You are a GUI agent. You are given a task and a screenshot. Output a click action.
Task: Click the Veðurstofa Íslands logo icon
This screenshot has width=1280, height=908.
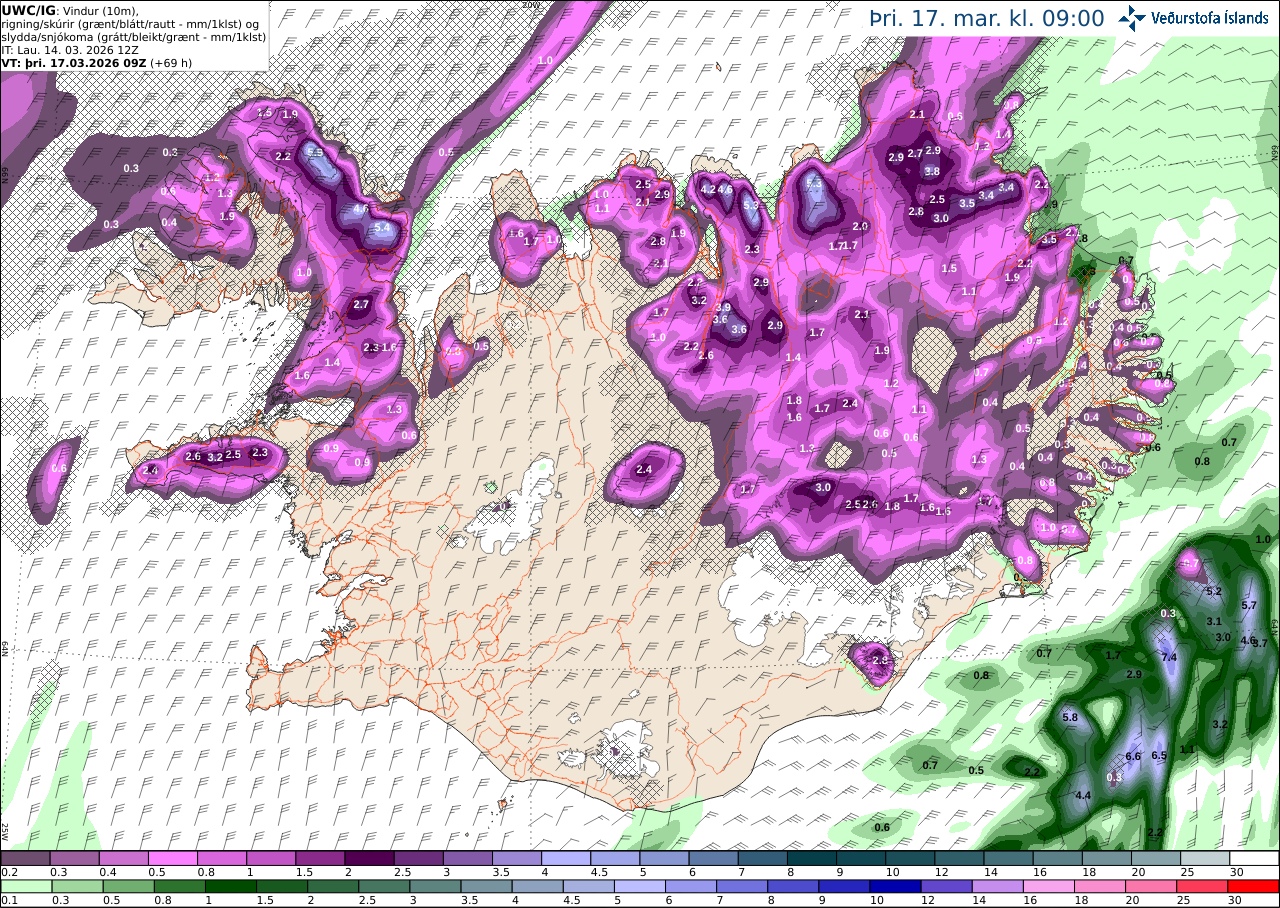click(x=1133, y=17)
